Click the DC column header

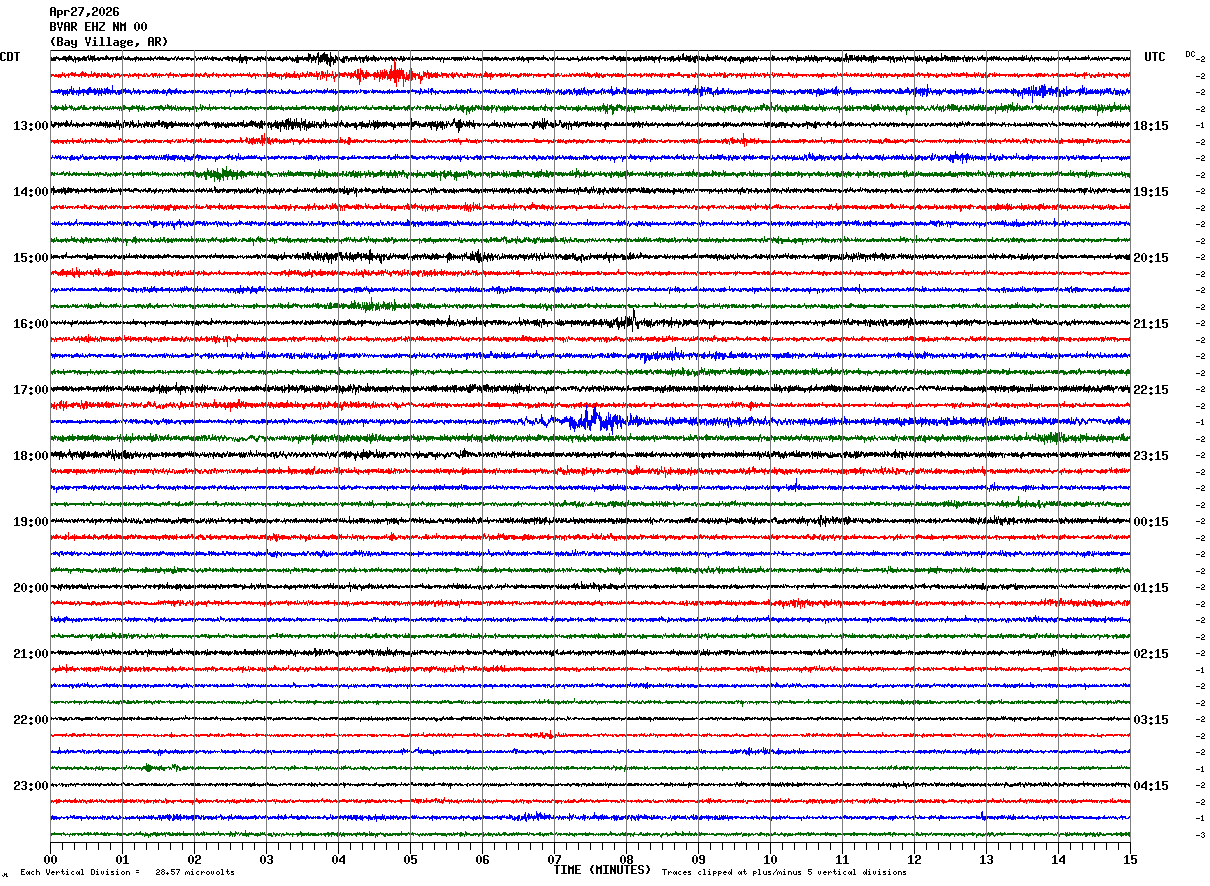(1190, 54)
